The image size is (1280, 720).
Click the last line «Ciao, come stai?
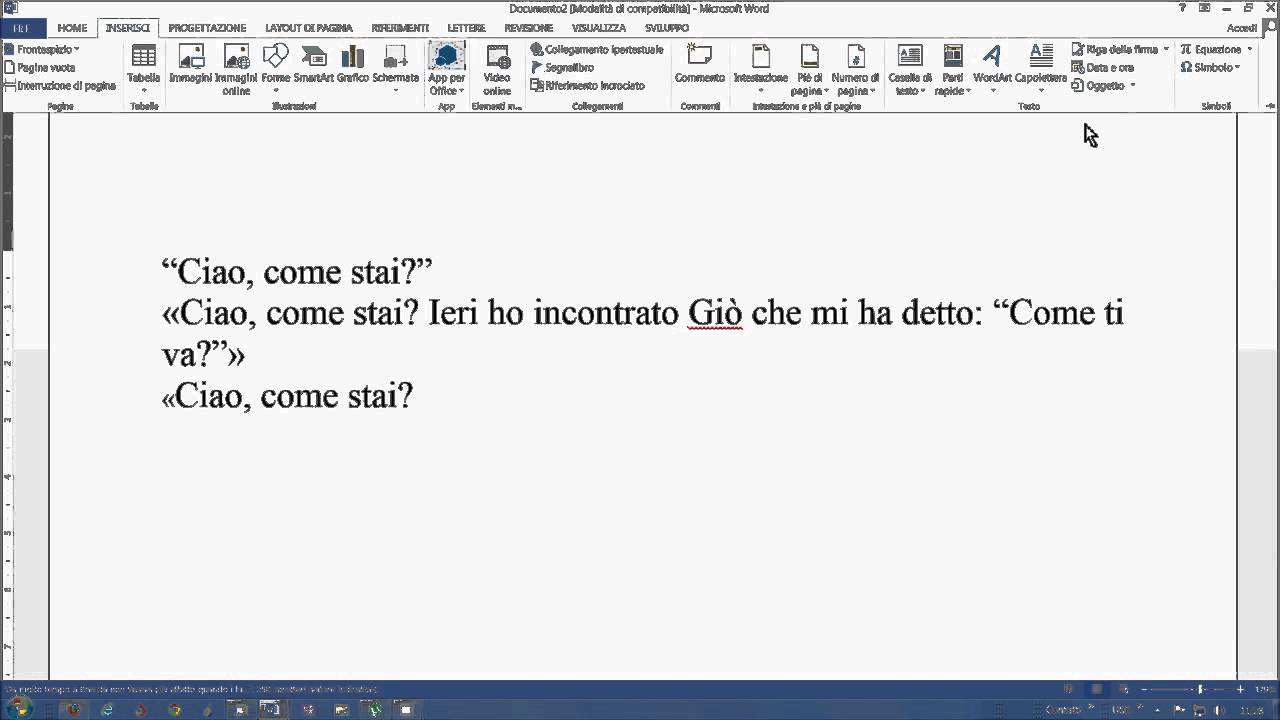coord(288,396)
